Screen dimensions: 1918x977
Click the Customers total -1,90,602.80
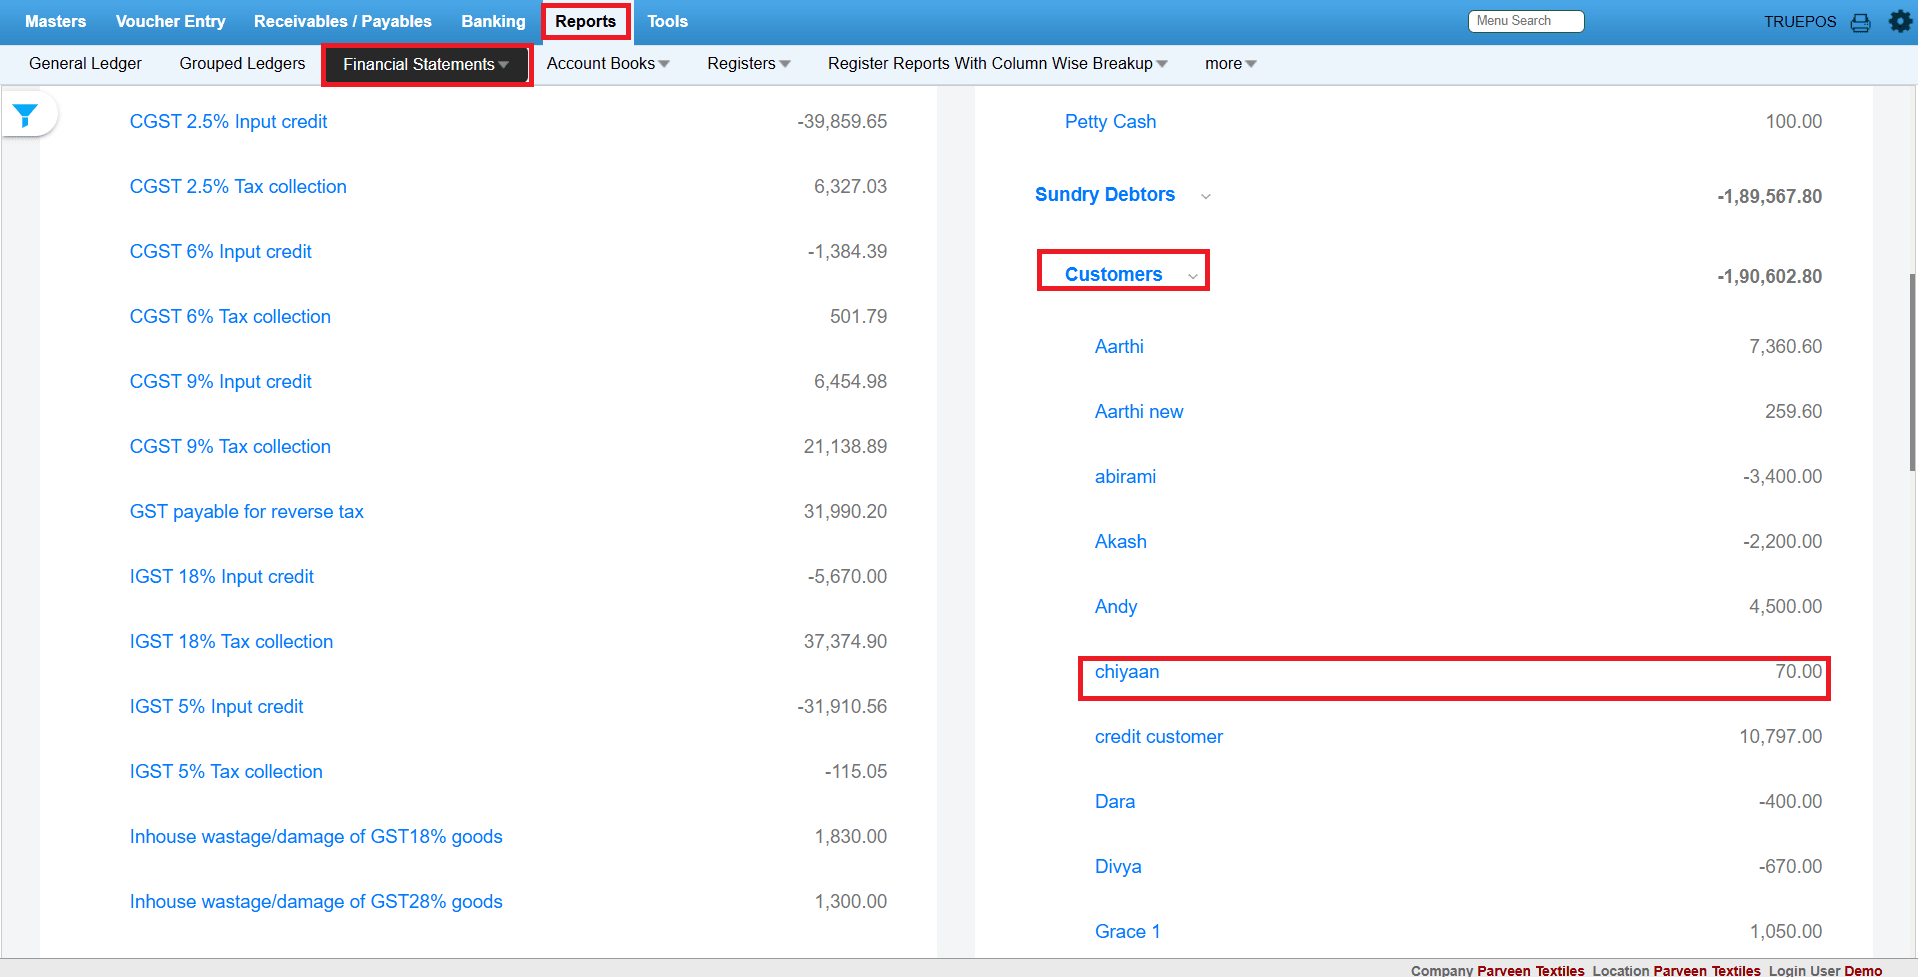tap(1770, 277)
